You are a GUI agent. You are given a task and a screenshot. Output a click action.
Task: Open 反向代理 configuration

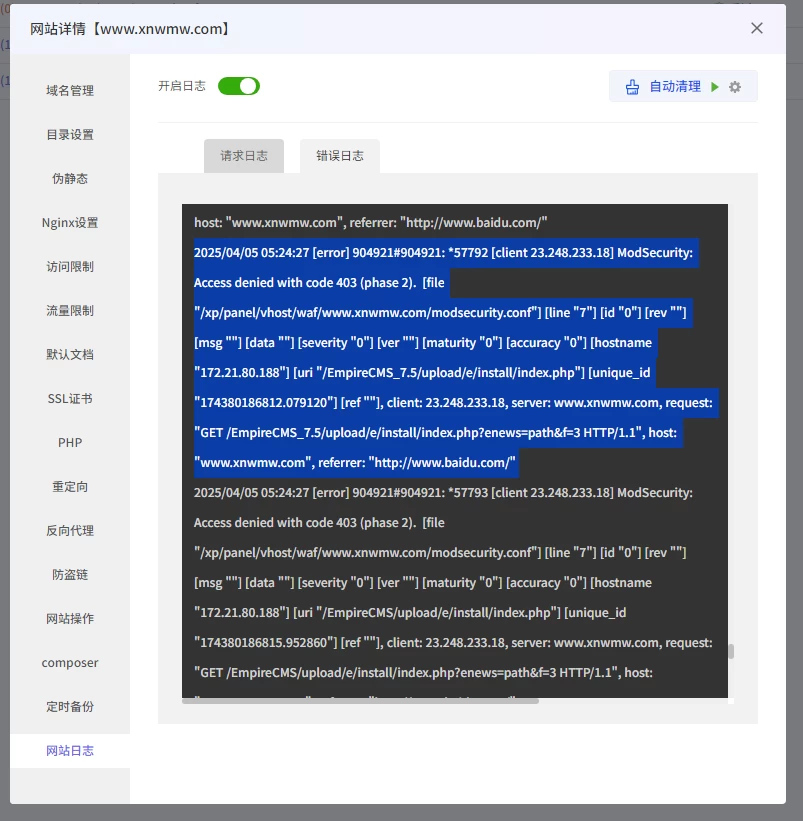click(70, 531)
